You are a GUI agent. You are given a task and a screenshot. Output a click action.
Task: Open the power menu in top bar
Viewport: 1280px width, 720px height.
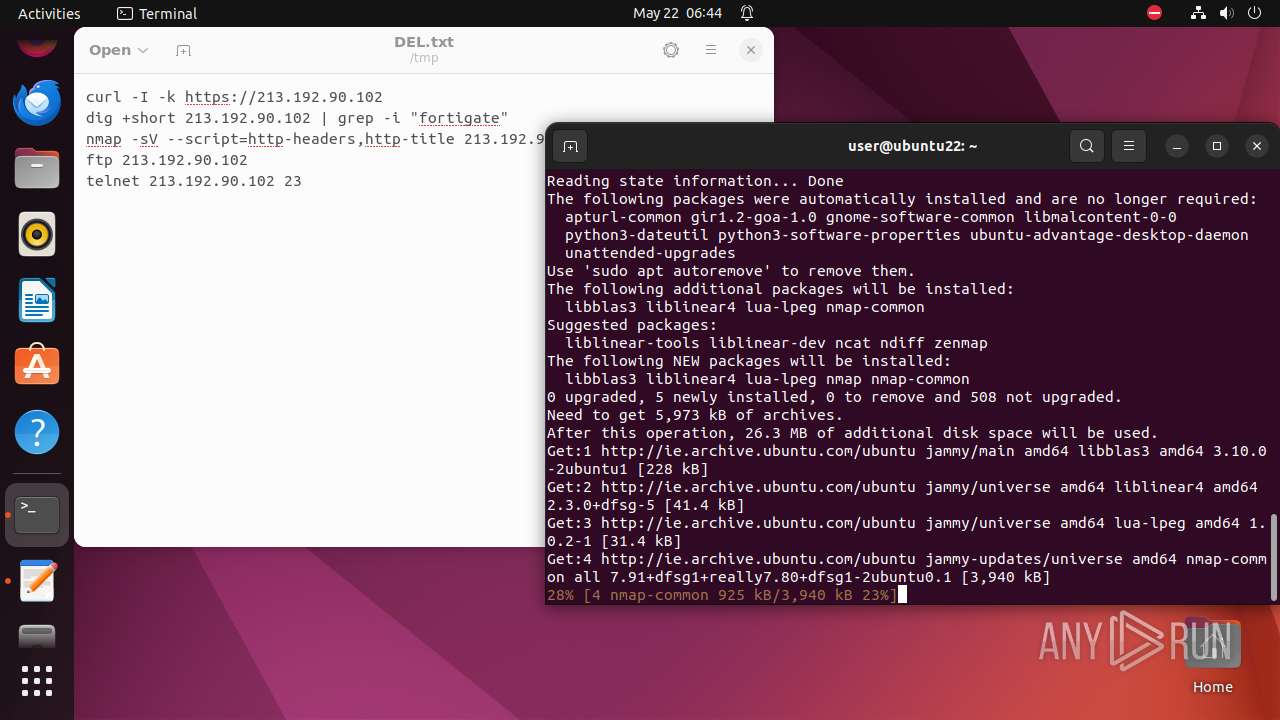(1255, 13)
